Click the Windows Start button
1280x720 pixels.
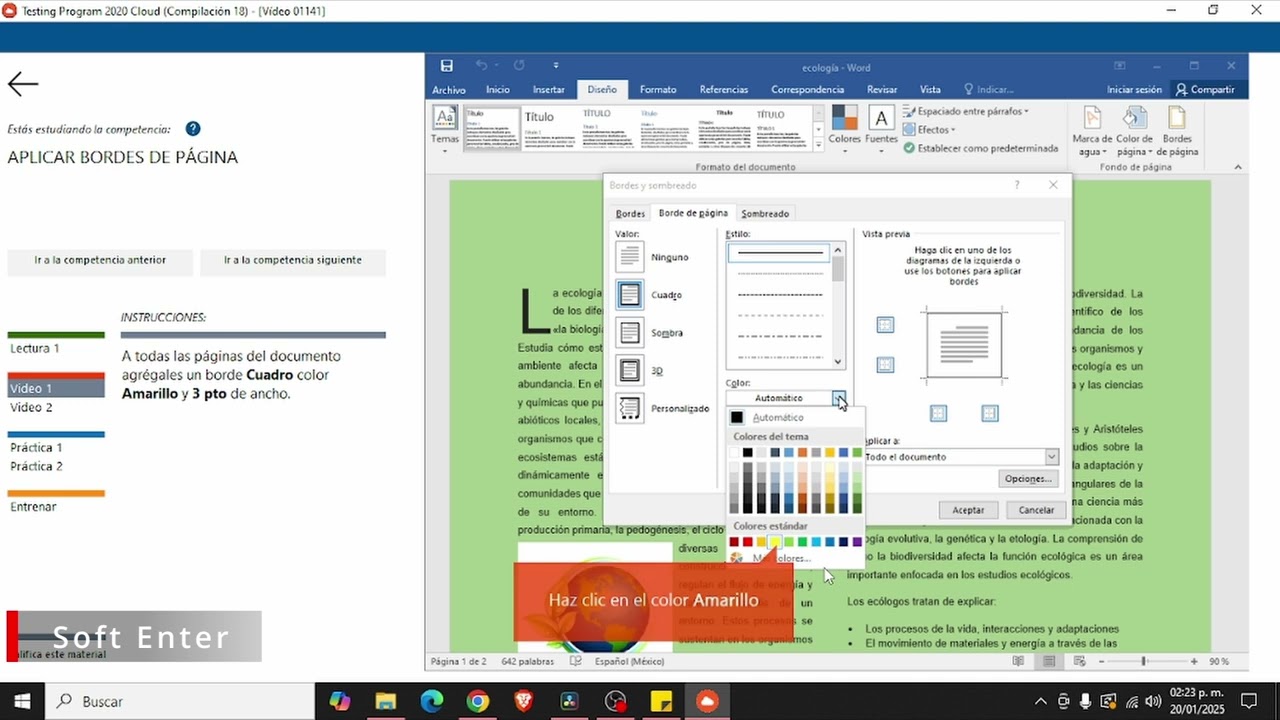click(x=22, y=702)
